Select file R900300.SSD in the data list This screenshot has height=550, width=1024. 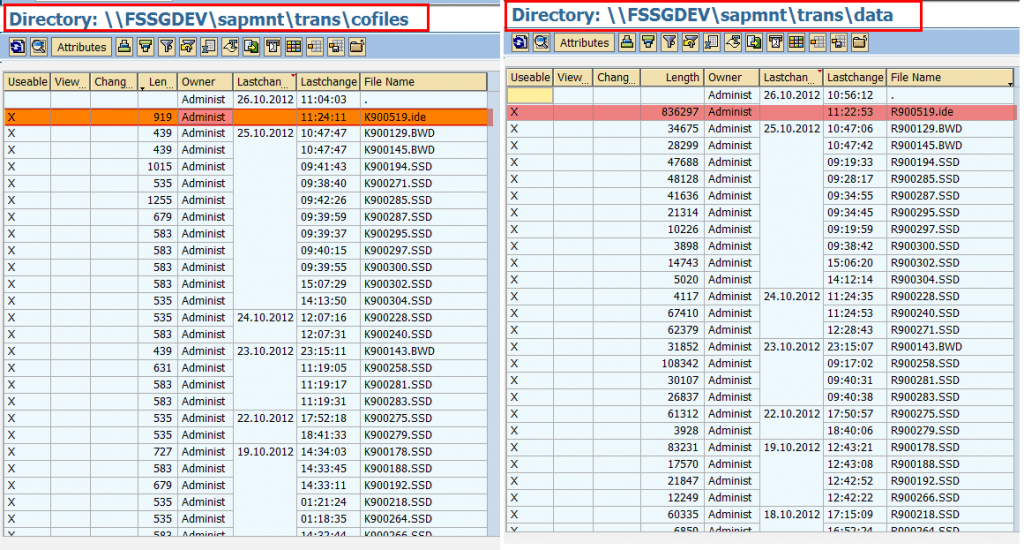point(925,246)
